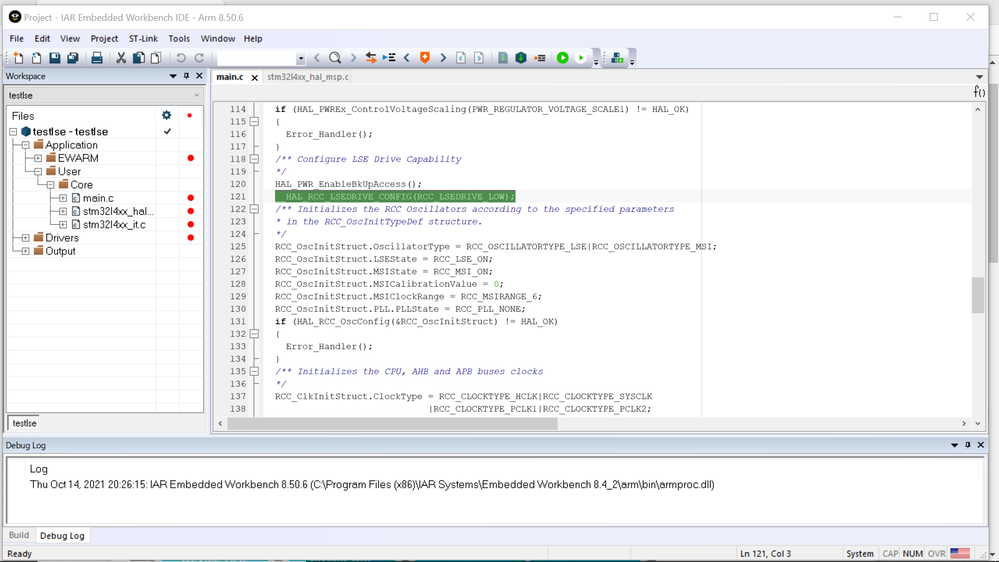The height and width of the screenshot is (562, 999).
Task: Close the Debug Log panel
Action: click(981, 445)
